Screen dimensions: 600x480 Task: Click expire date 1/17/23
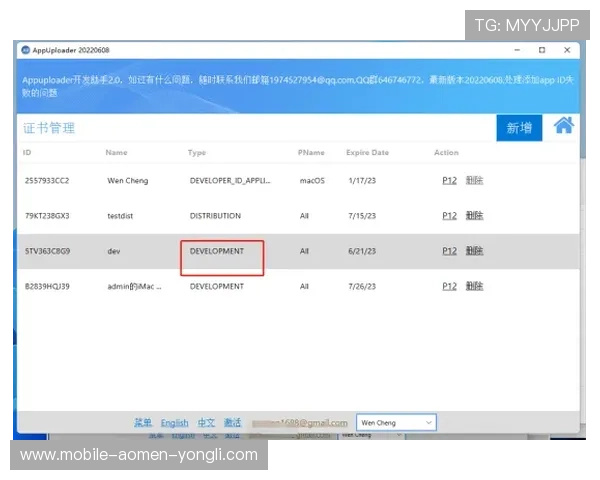362,180
